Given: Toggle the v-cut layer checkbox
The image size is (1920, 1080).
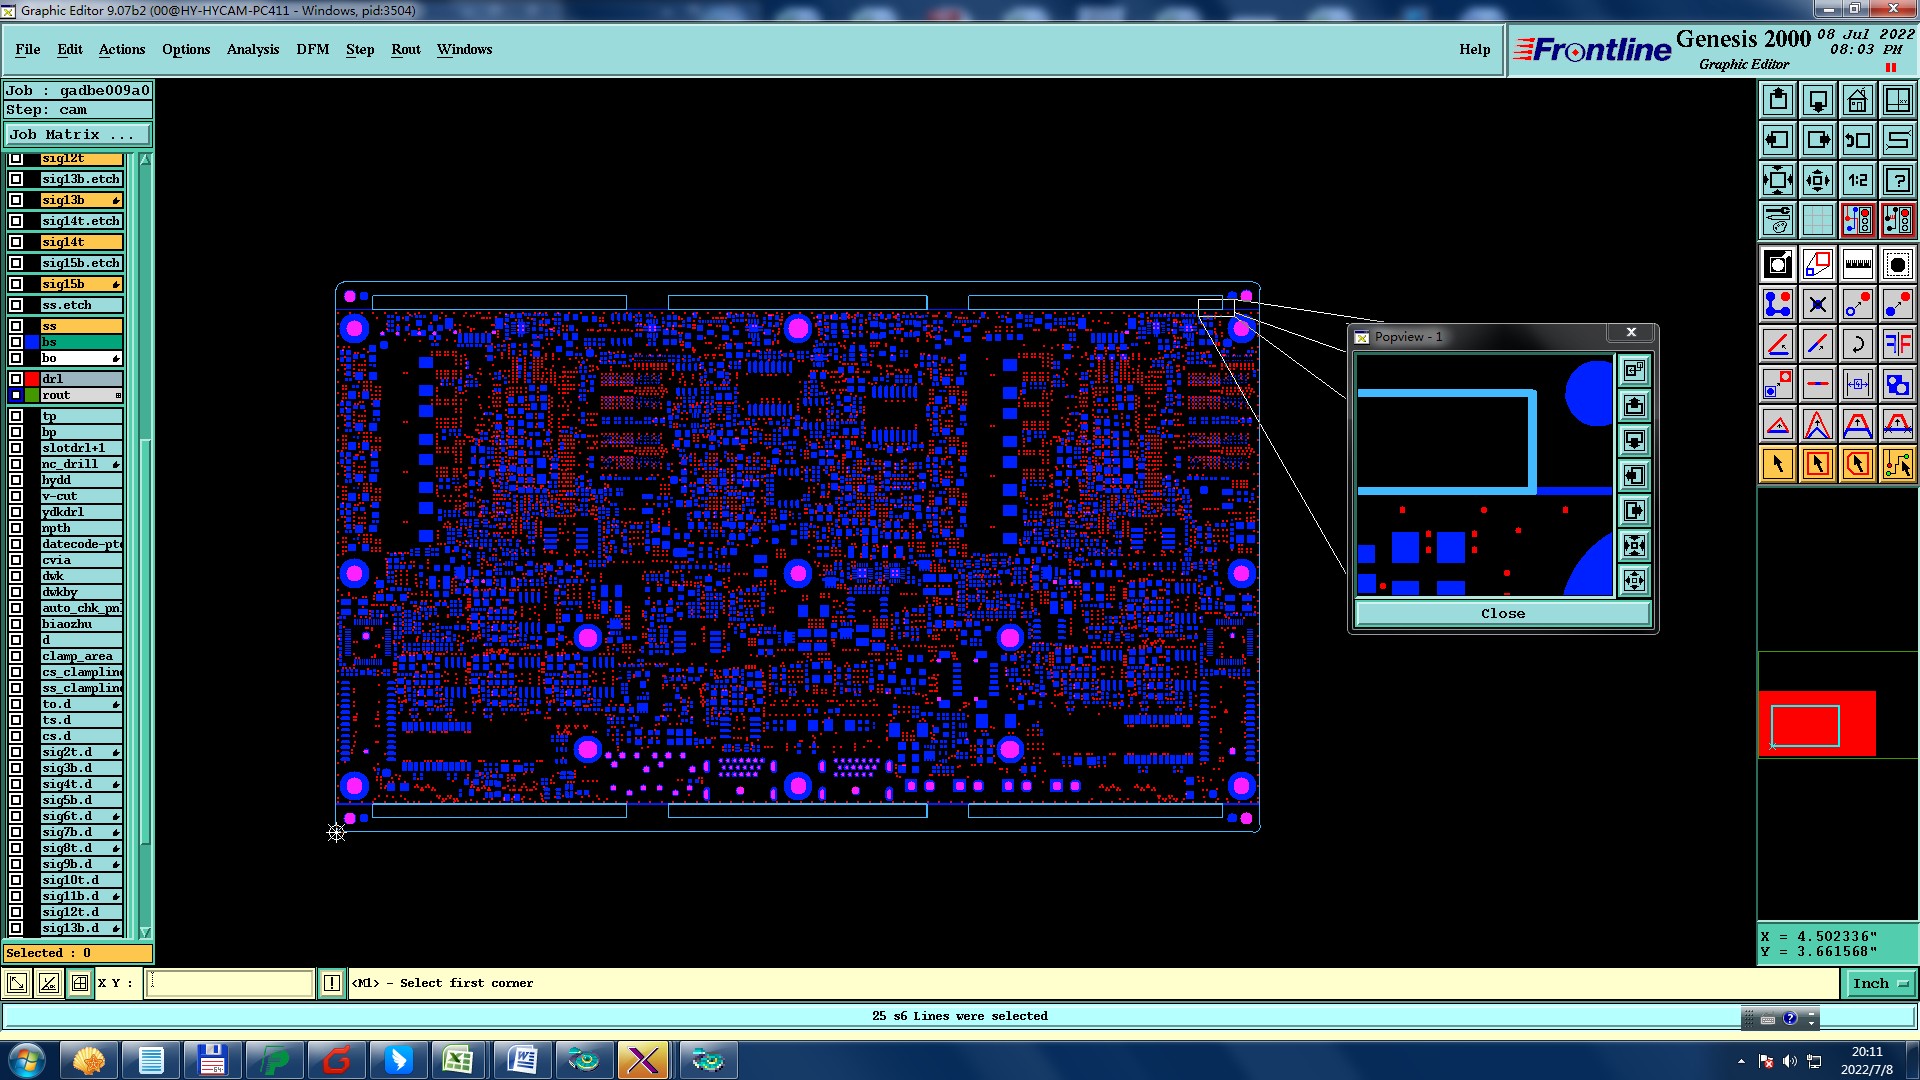Looking at the screenshot, I should [x=16, y=496].
